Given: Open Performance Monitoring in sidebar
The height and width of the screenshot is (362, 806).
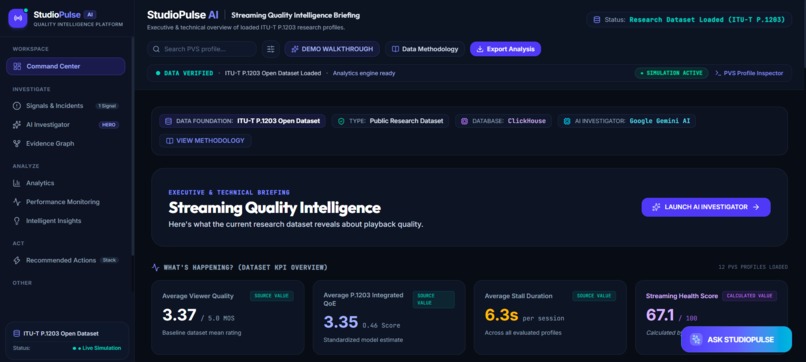Looking at the screenshot, I should pyautogui.click(x=66, y=202).
